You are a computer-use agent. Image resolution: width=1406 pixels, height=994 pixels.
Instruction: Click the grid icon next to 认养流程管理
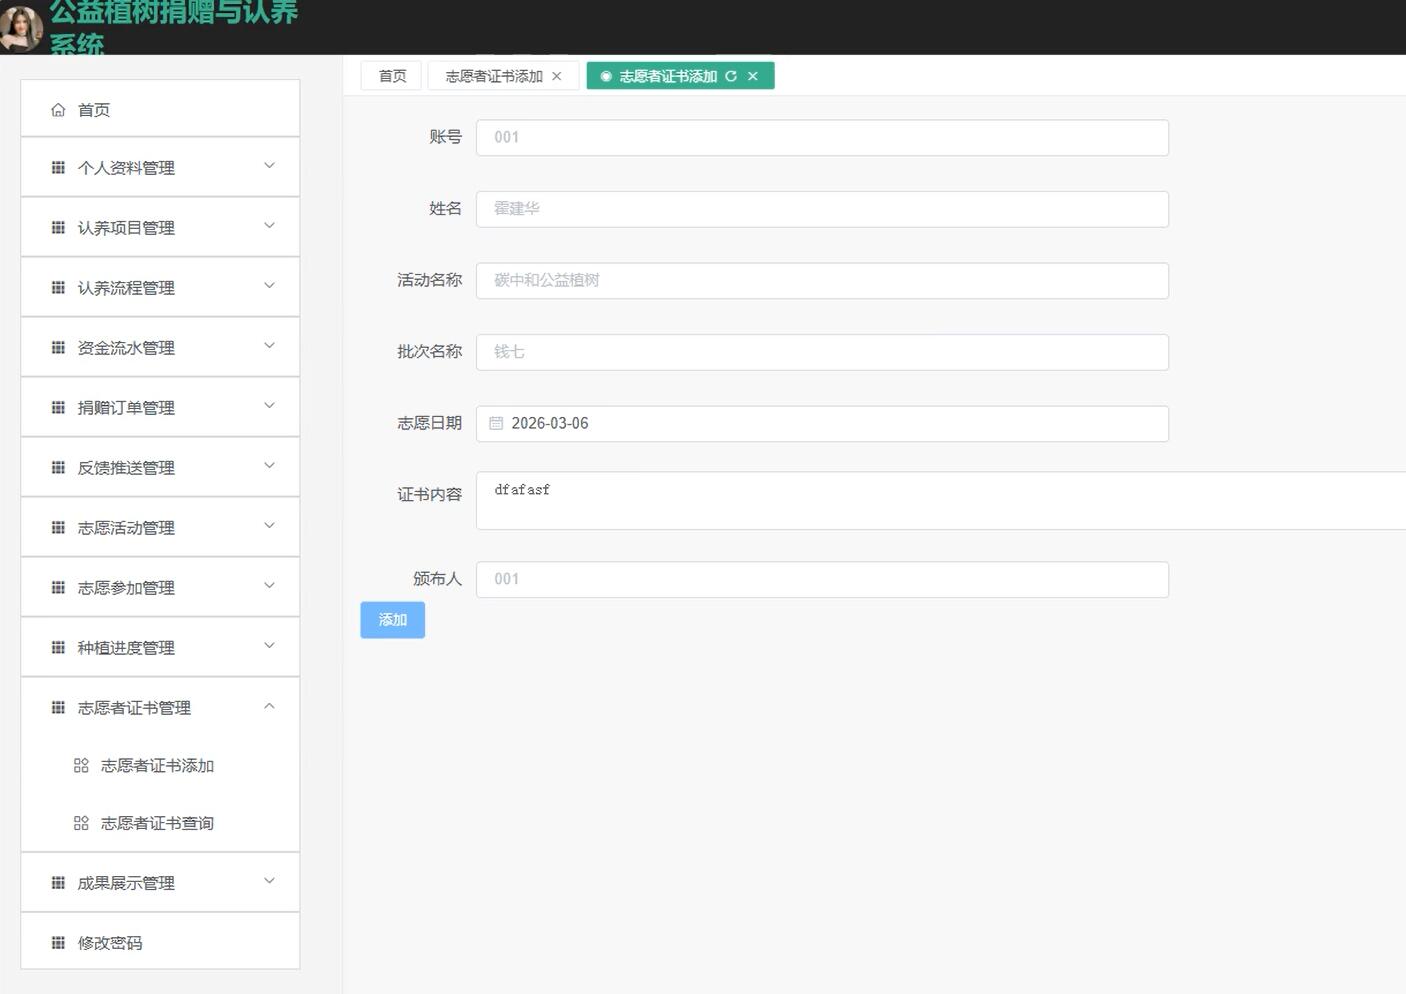click(x=58, y=288)
